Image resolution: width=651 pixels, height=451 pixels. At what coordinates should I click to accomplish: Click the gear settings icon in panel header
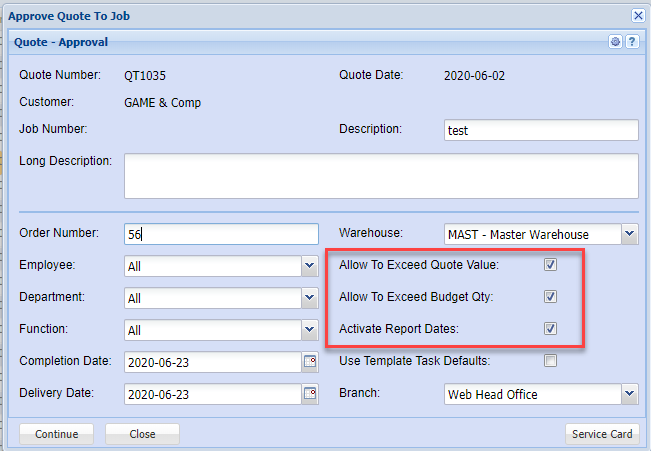pyautogui.click(x=616, y=42)
